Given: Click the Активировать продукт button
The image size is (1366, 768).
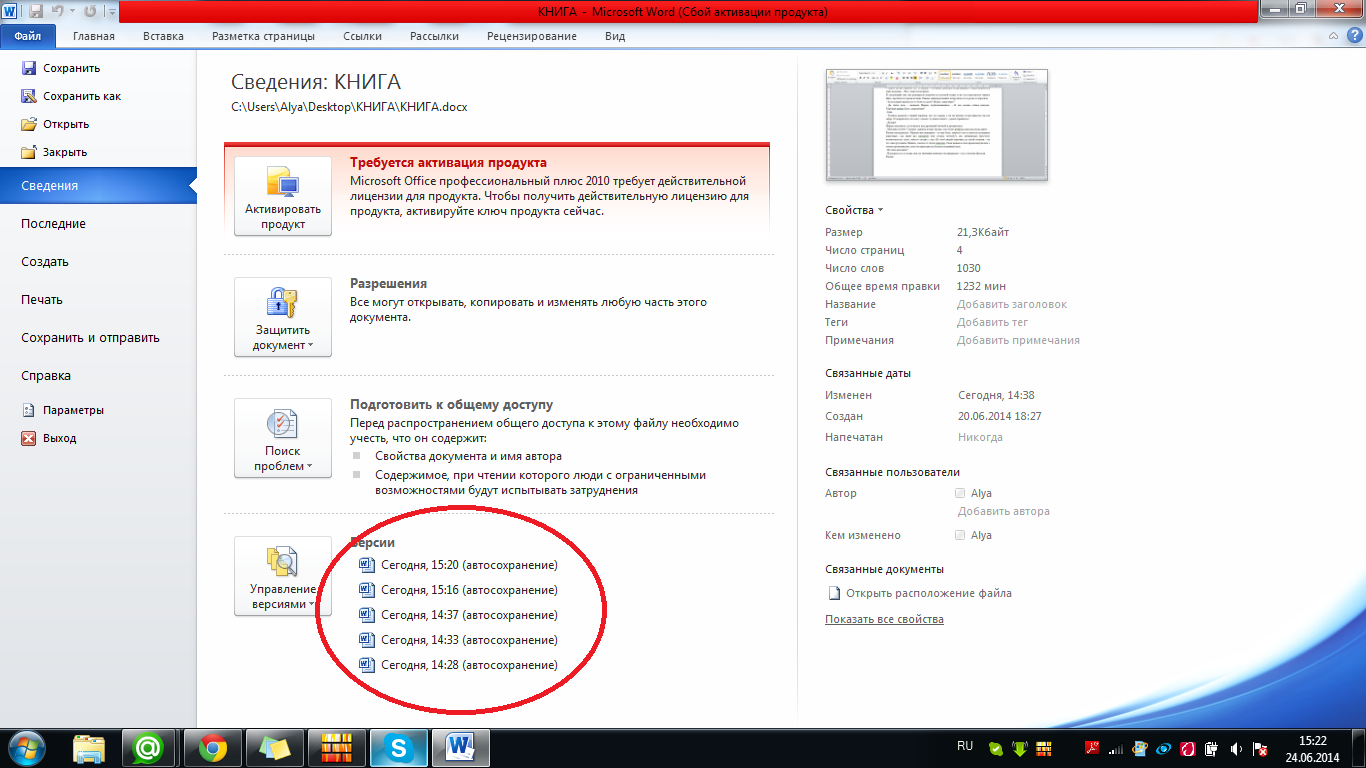Looking at the screenshot, I should (283, 196).
